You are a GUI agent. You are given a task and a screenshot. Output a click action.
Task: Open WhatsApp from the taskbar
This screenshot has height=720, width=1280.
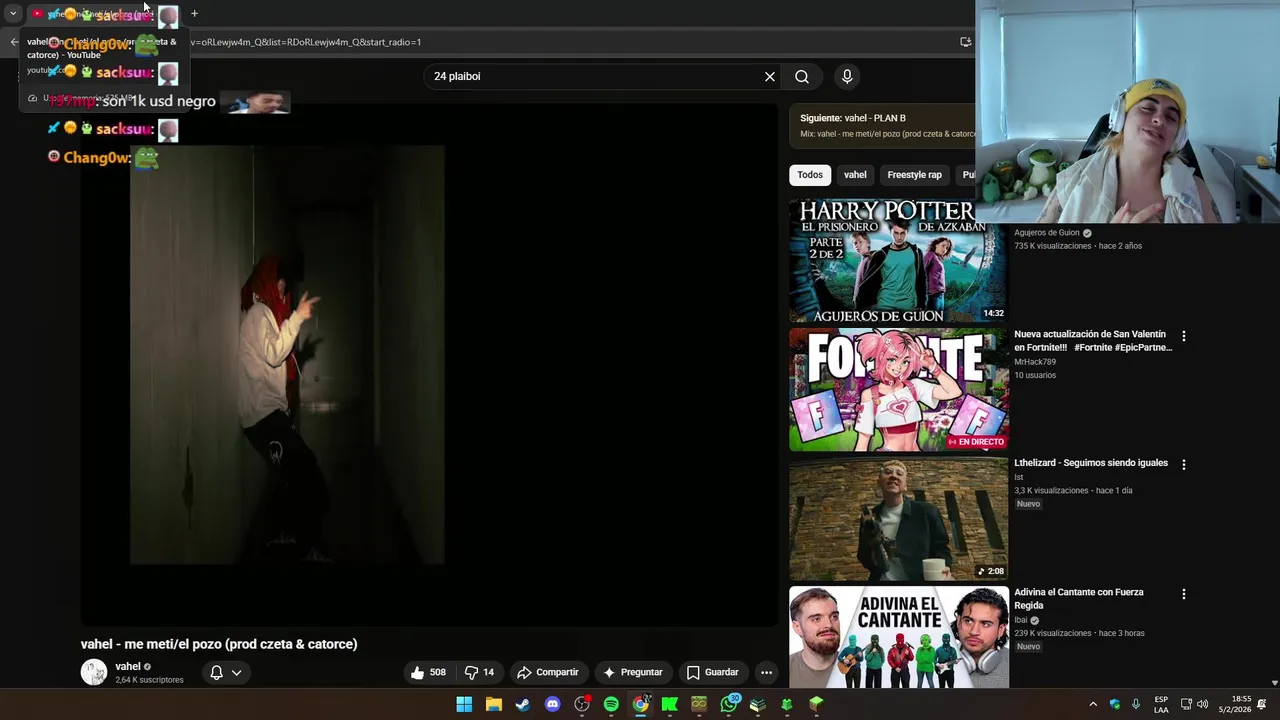728,704
